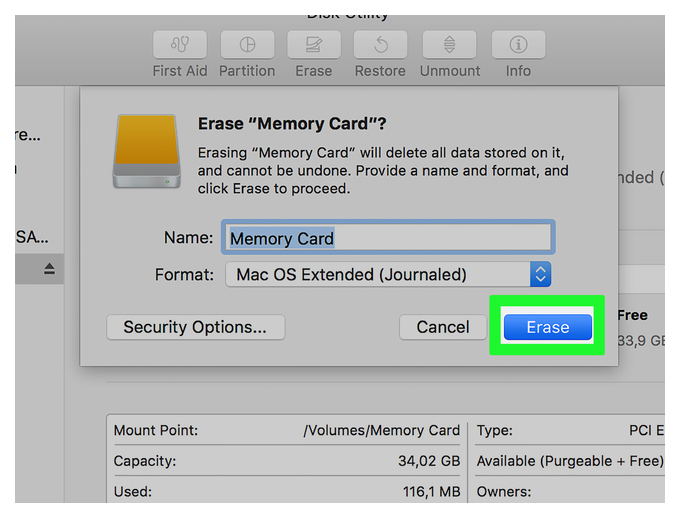The image size is (680, 518).
Task: Select the highlighted sidebar volume row
Action: point(39,269)
